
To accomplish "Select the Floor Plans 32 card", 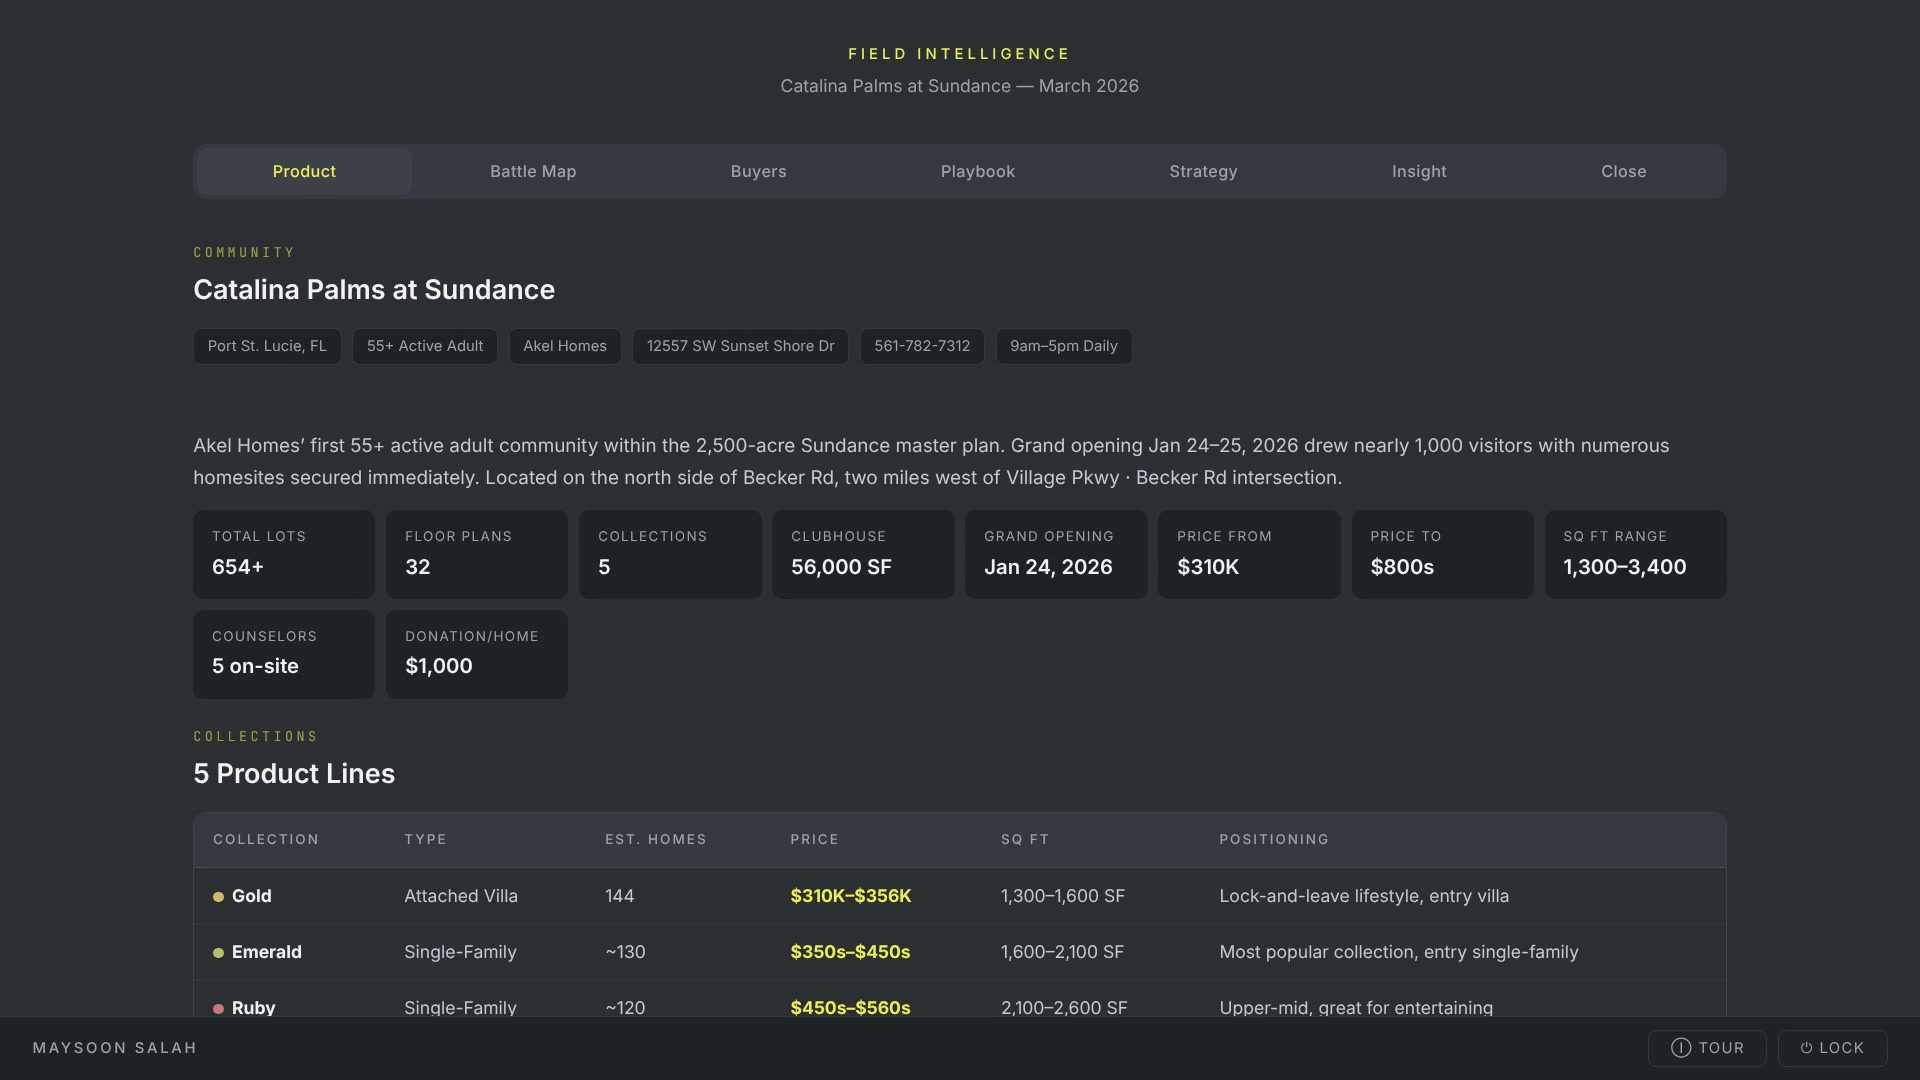I will click(x=477, y=554).
